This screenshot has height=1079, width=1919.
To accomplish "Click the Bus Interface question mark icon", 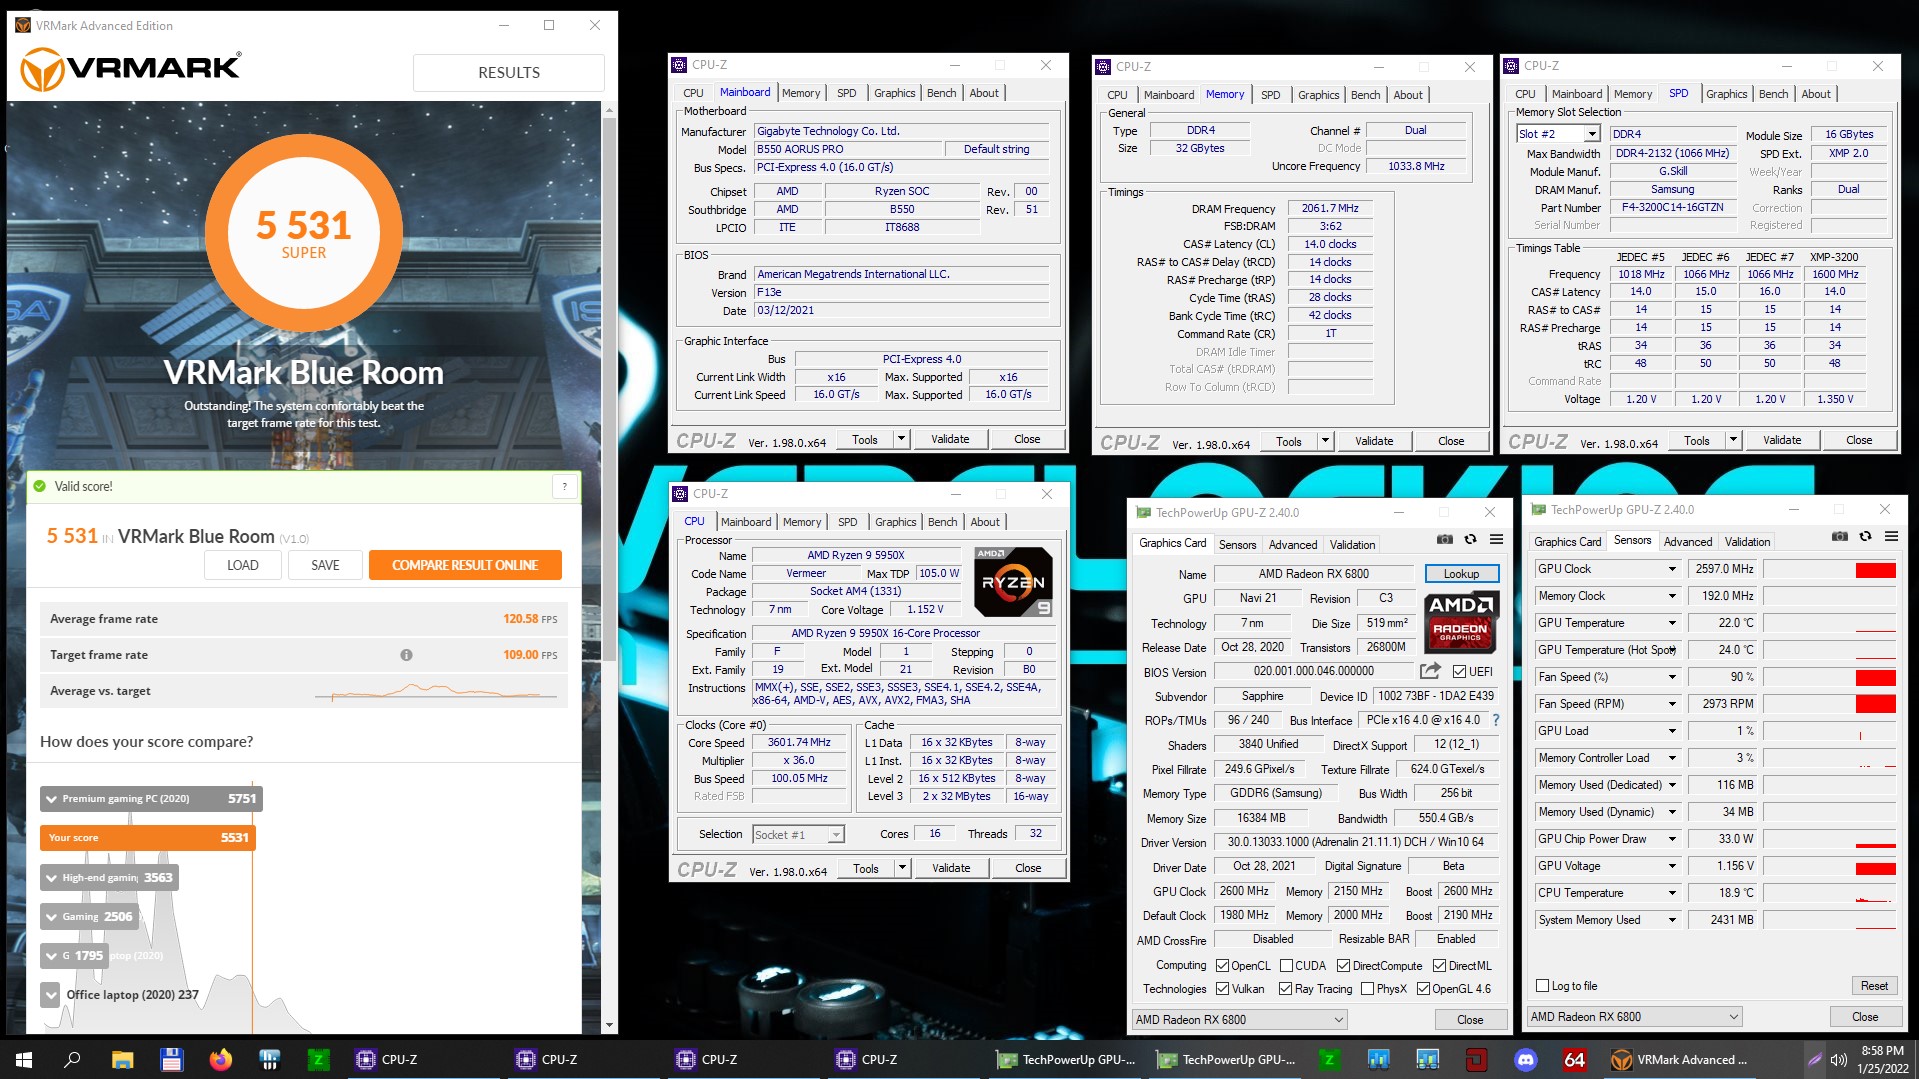I will tap(1496, 720).
